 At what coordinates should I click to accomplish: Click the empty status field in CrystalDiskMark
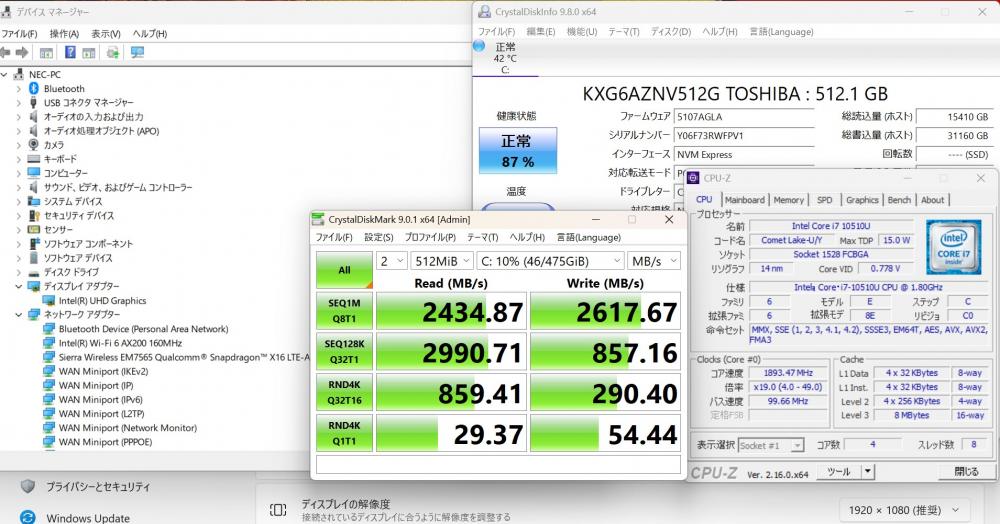[498, 465]
